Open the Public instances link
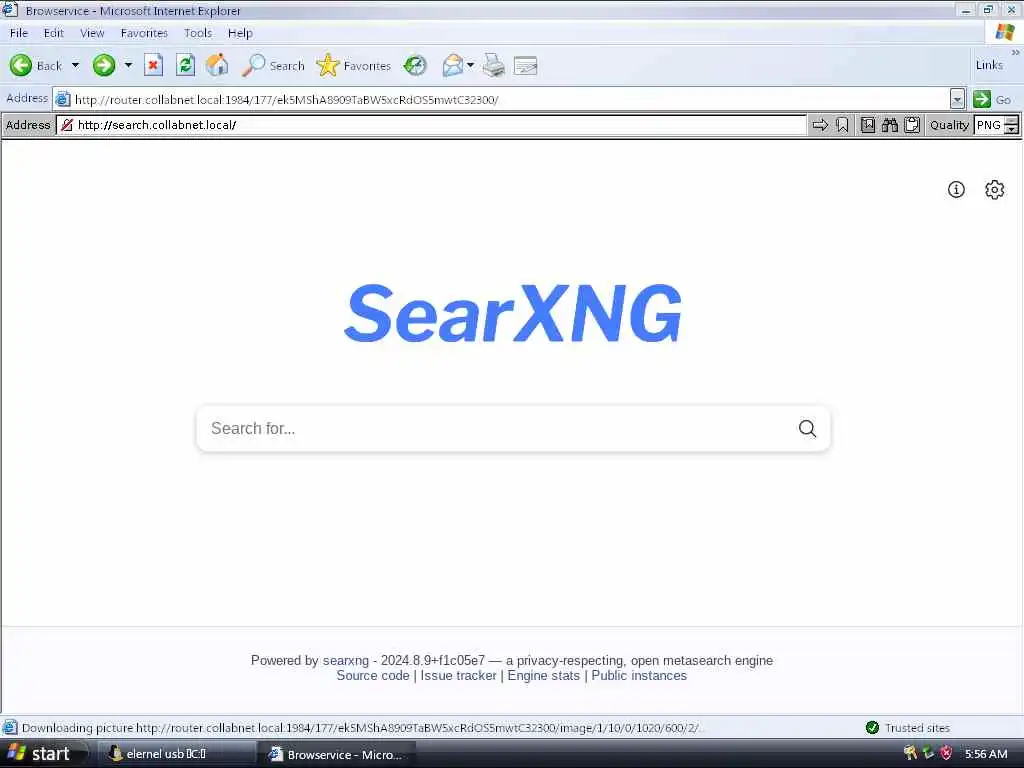 tap(639, 676)
